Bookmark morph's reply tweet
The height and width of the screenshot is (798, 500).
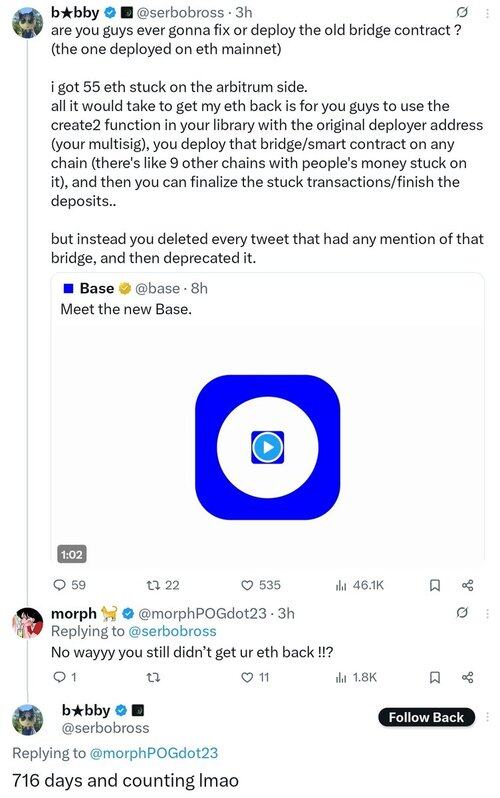[435, 677]
